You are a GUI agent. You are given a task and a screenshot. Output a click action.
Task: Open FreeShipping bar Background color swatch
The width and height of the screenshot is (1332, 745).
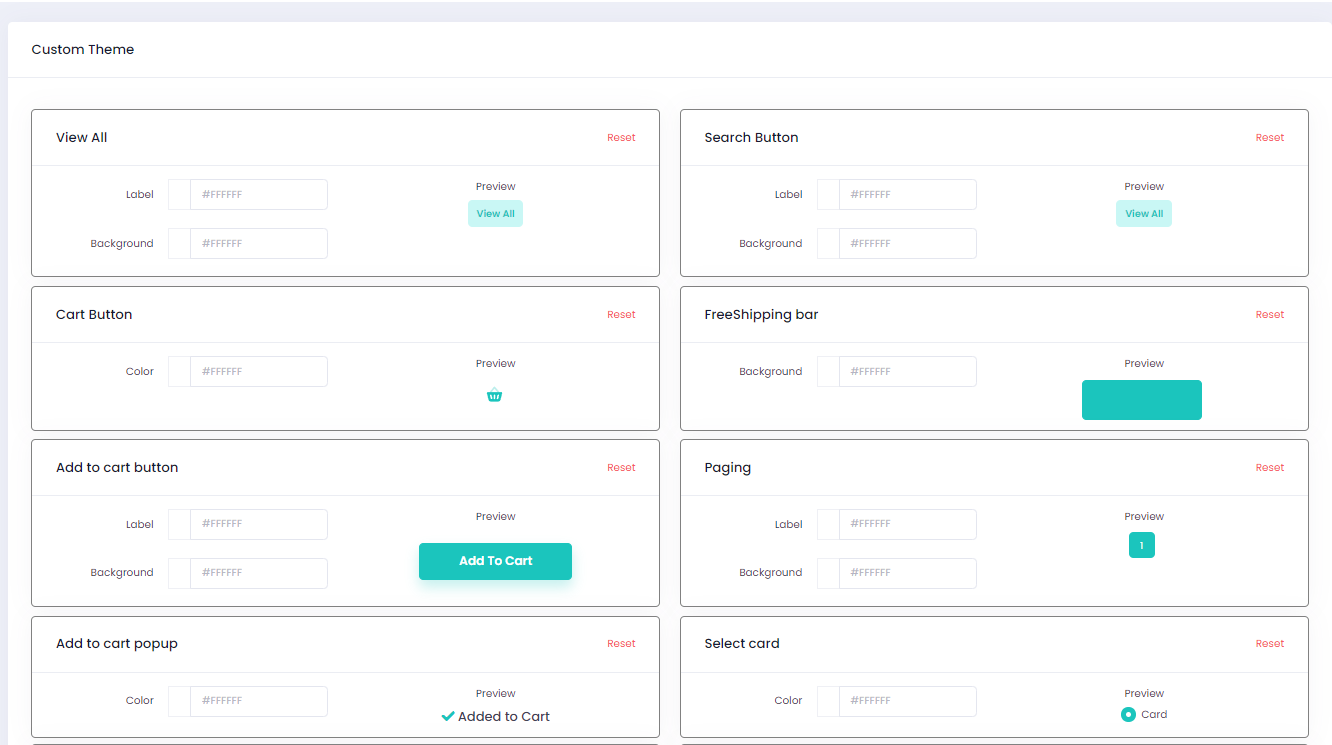coord(828,372)
